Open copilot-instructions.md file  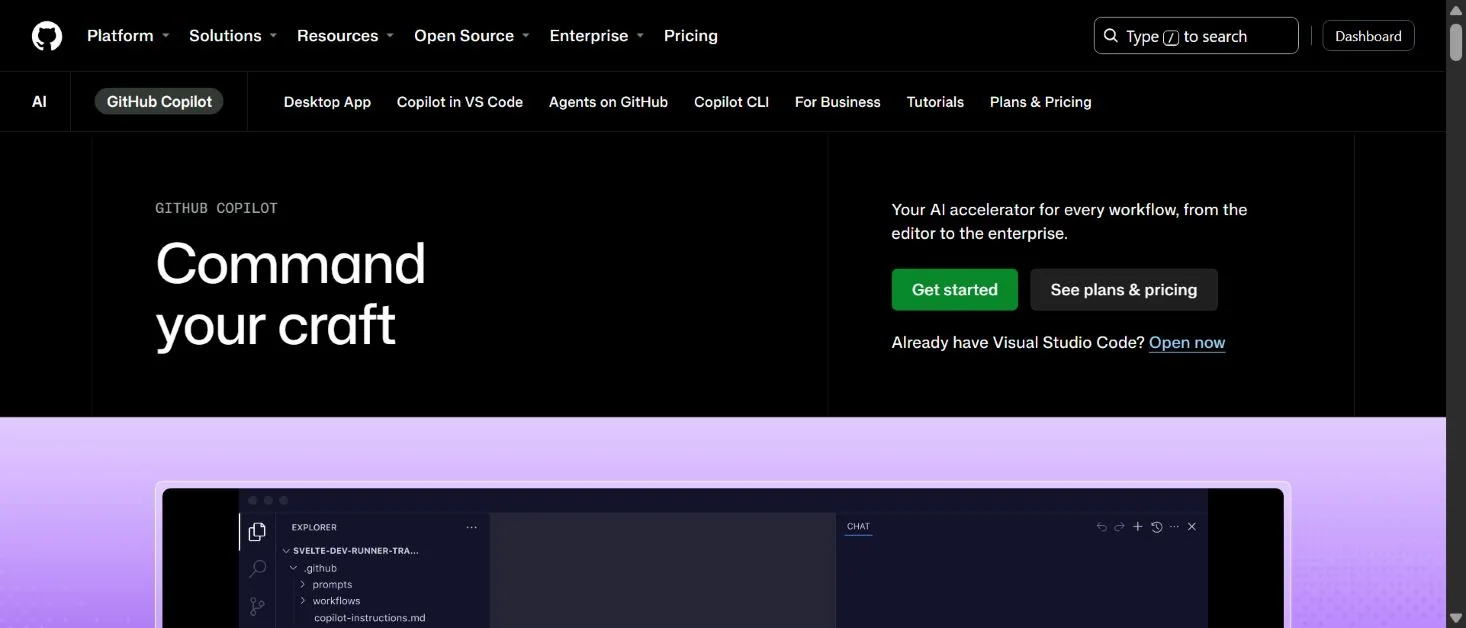point(369,618)
